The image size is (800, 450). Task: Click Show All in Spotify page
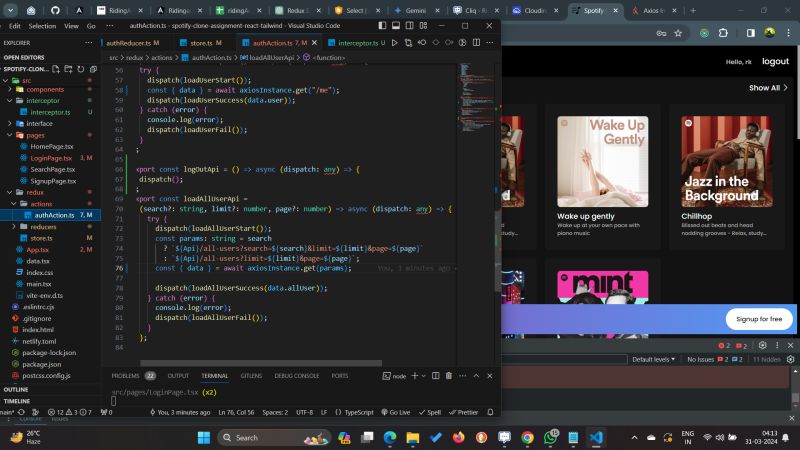tap(768, 88)
